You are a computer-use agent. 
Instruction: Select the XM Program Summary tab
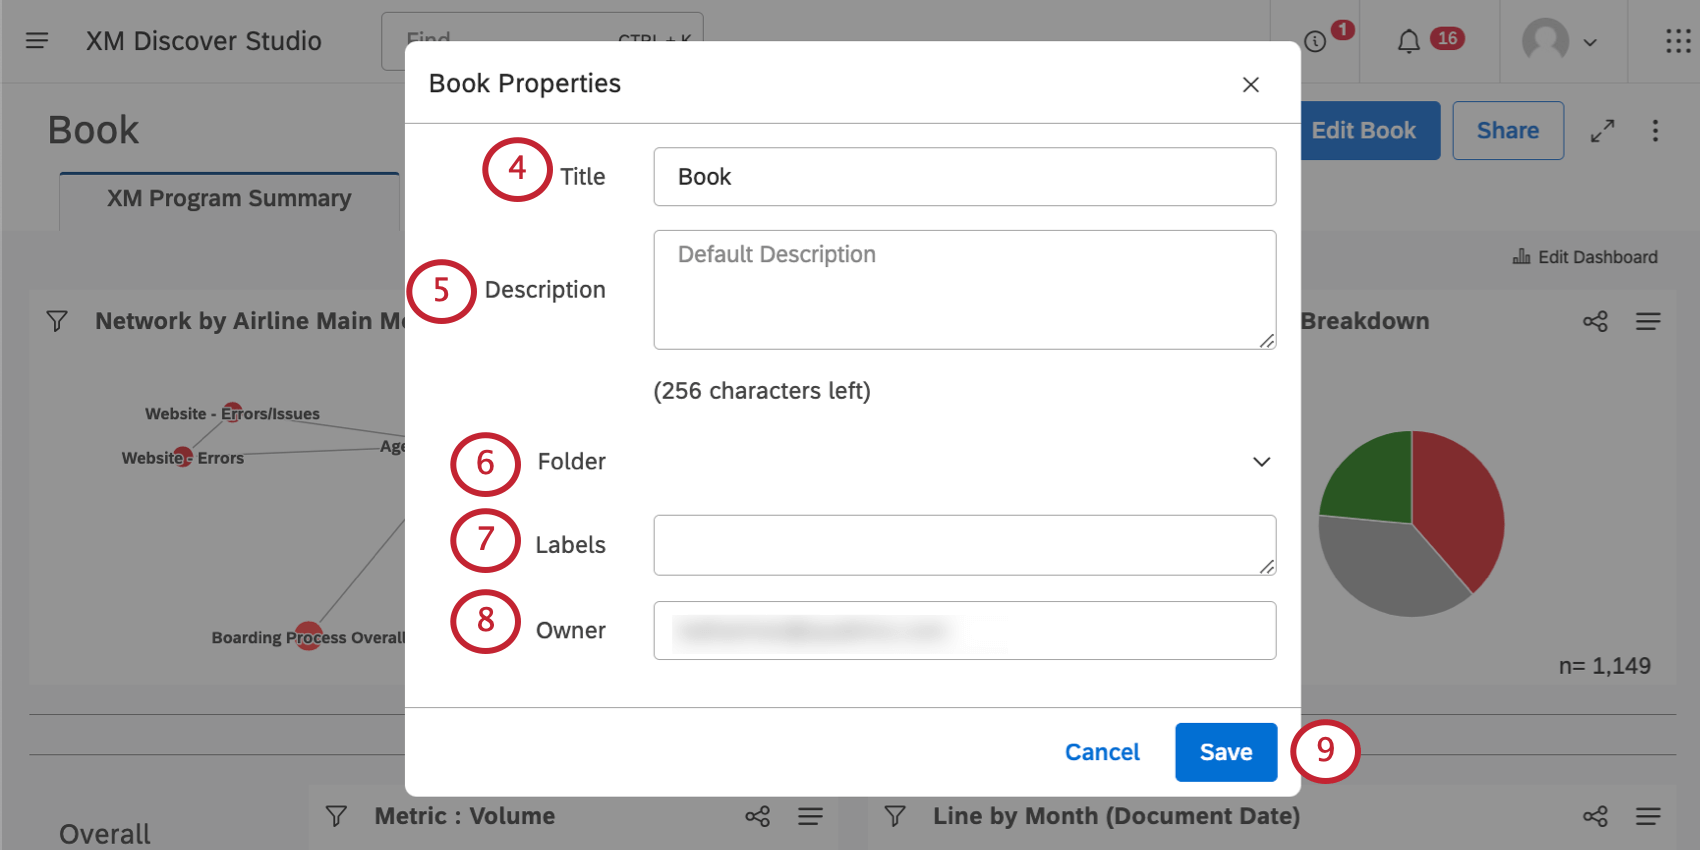229,199
